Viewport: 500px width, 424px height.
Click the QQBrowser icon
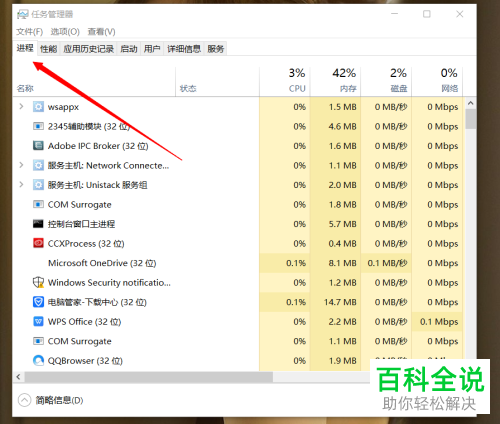38,360
